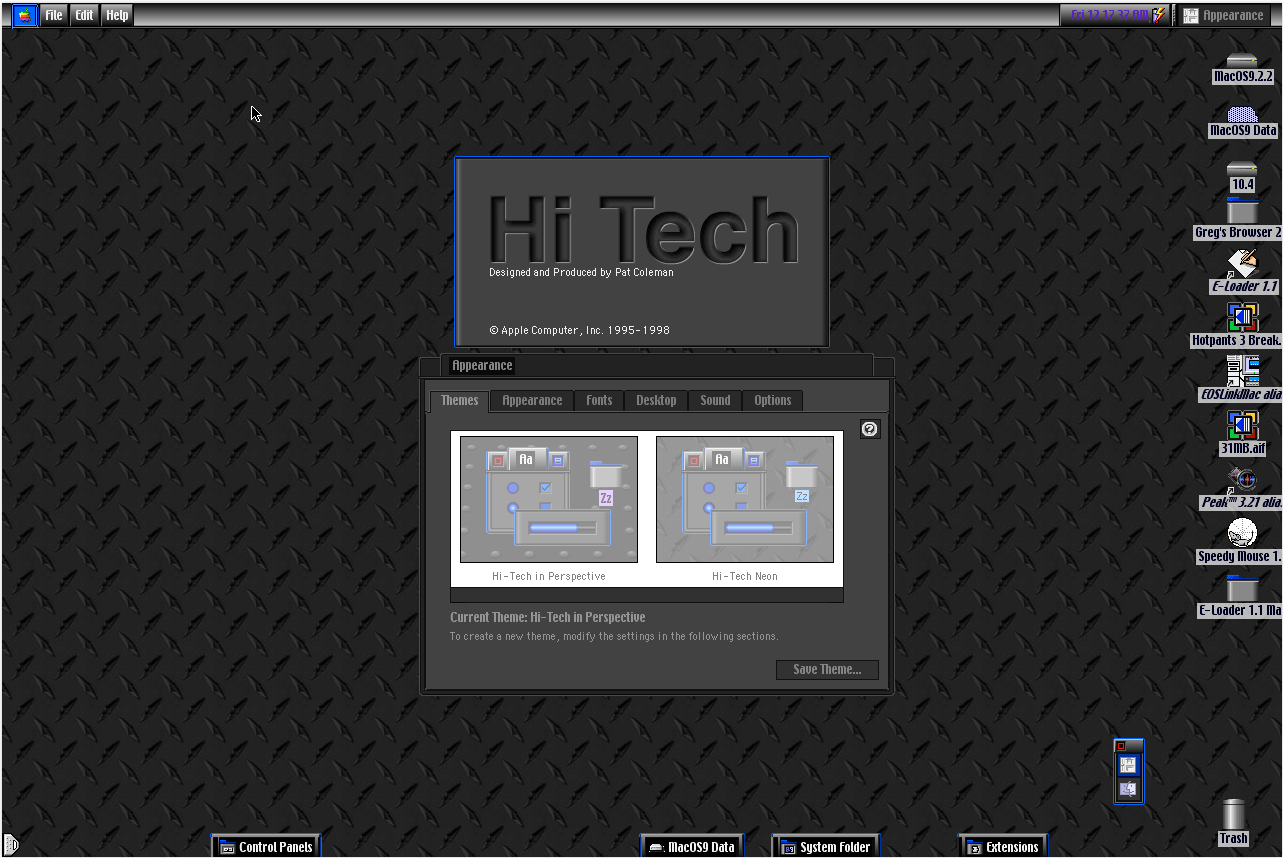Open the Edit menu

point(84,15)
